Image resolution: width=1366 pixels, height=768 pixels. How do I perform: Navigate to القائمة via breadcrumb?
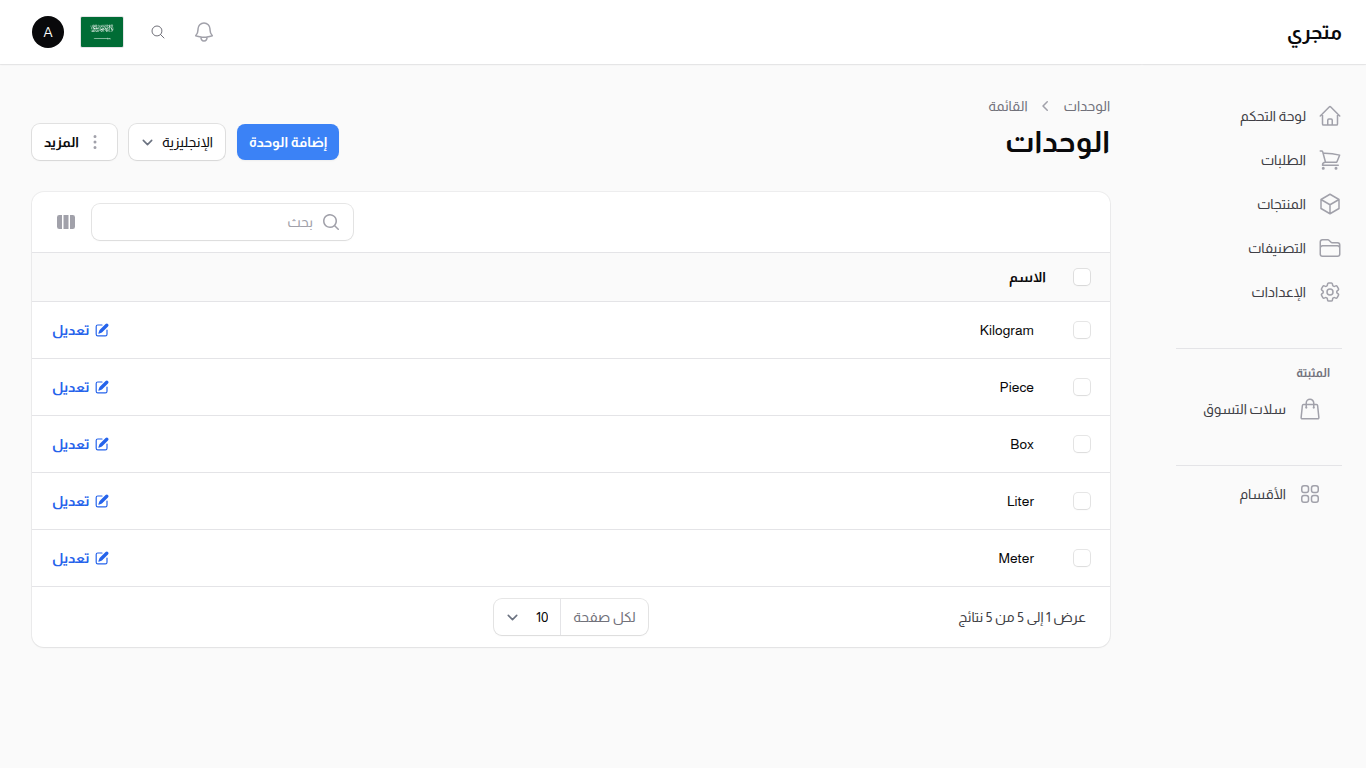[1010, 106]
